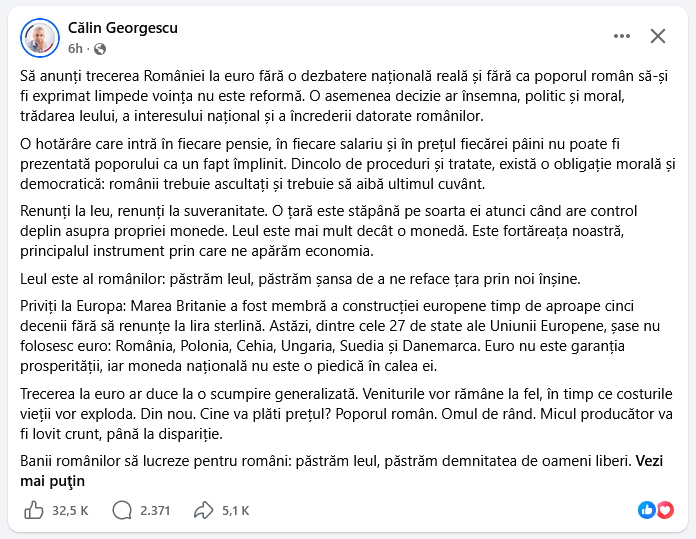Screen dimensions: 696x539
Task: Like the post with the thumbs-up icon
Action: [34, 510]
